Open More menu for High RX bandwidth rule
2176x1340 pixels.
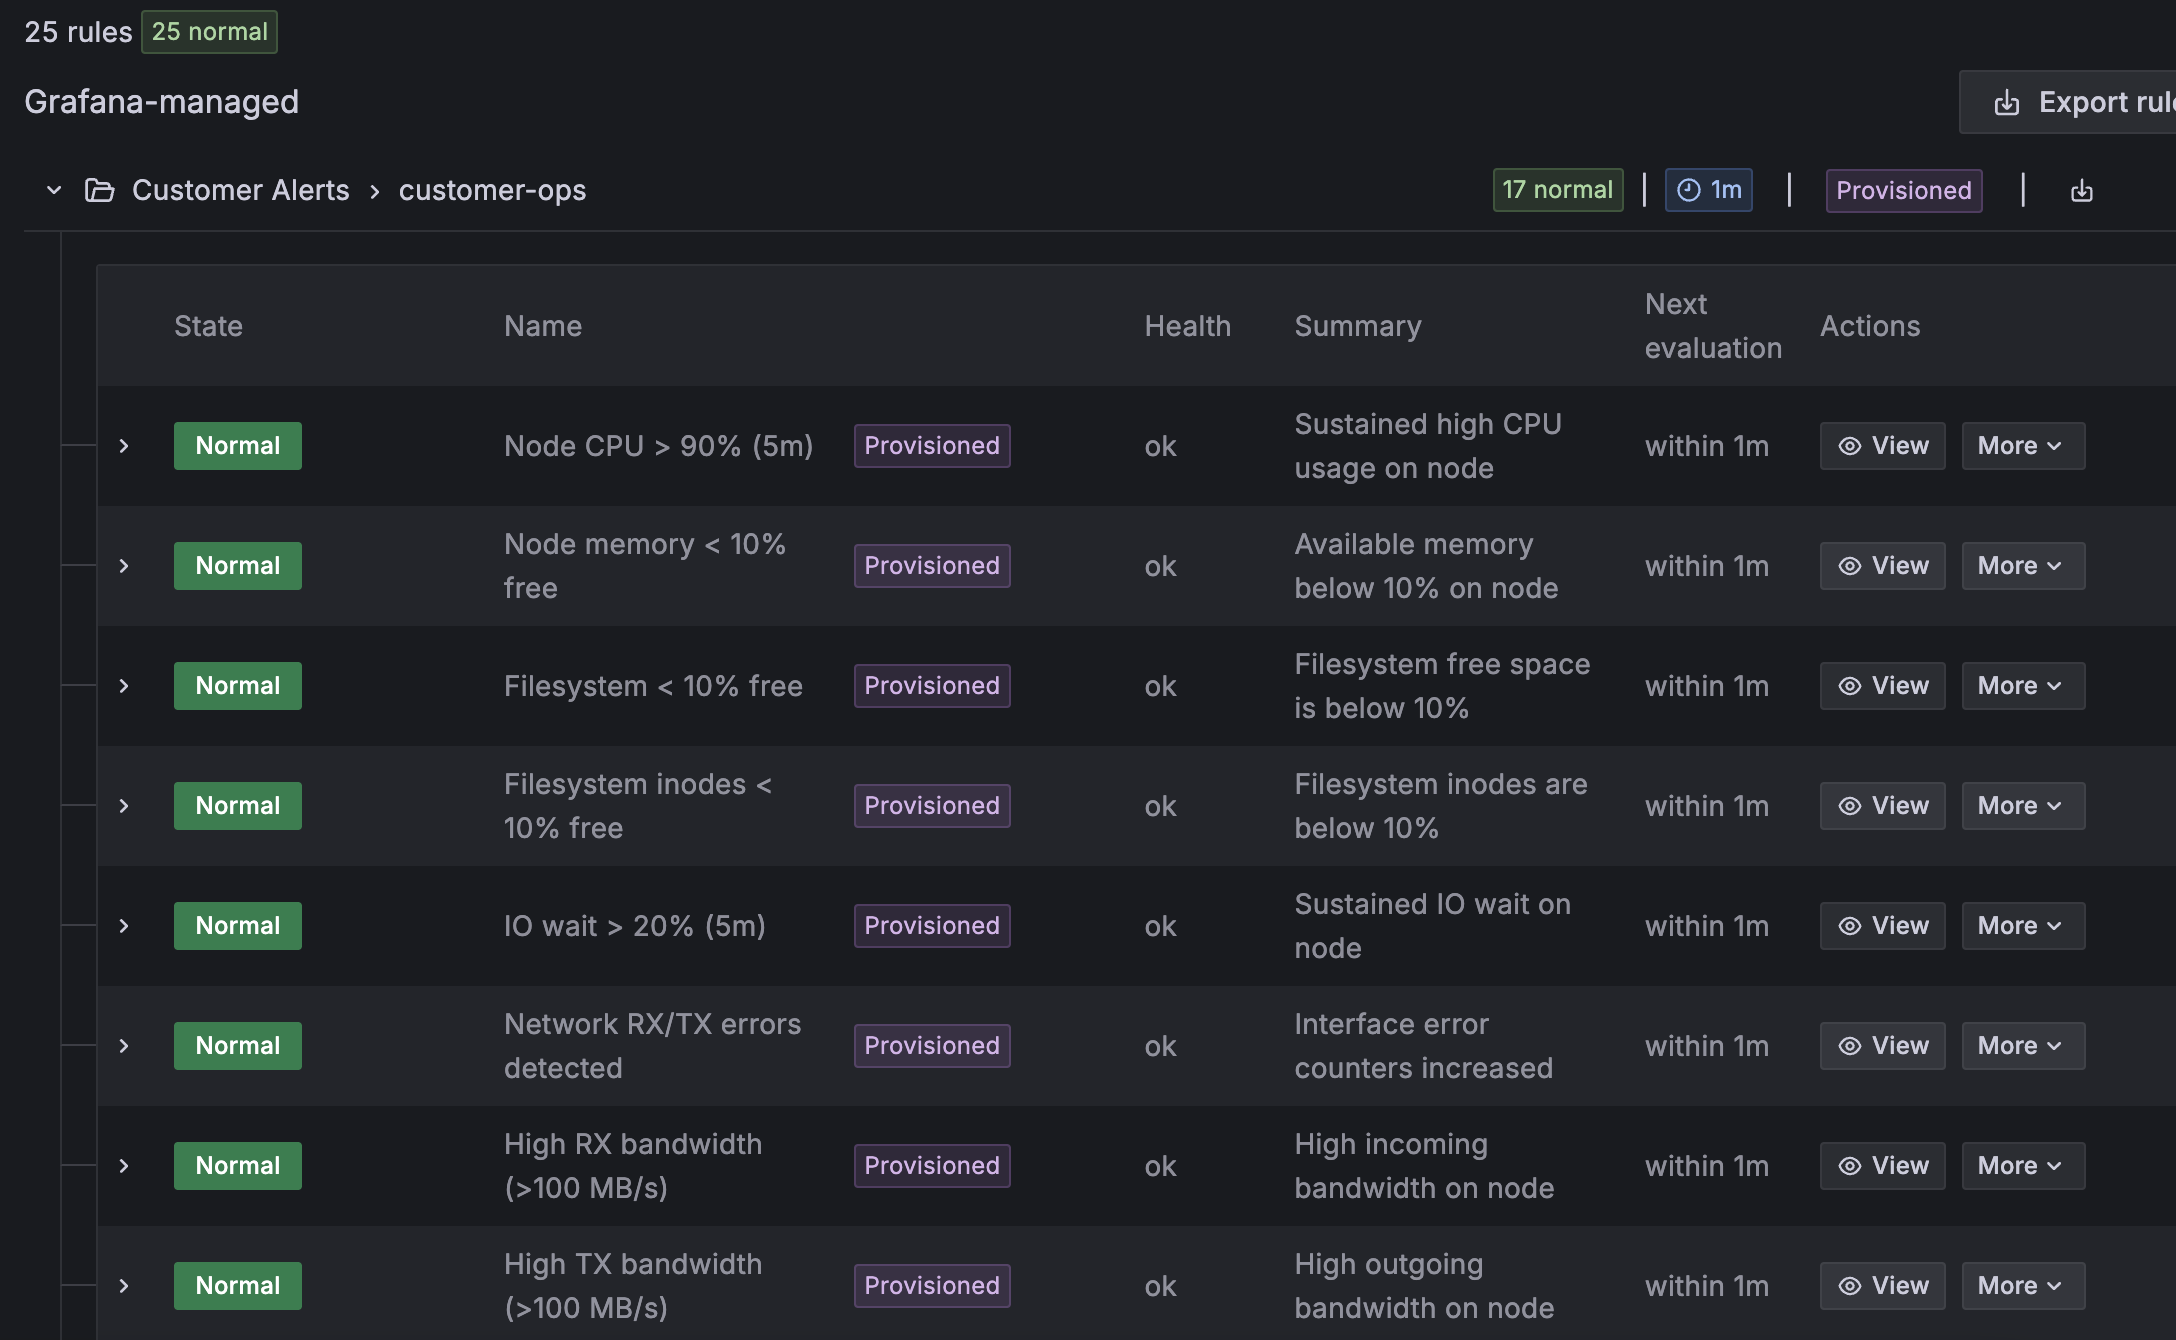pos(2022,1166)
